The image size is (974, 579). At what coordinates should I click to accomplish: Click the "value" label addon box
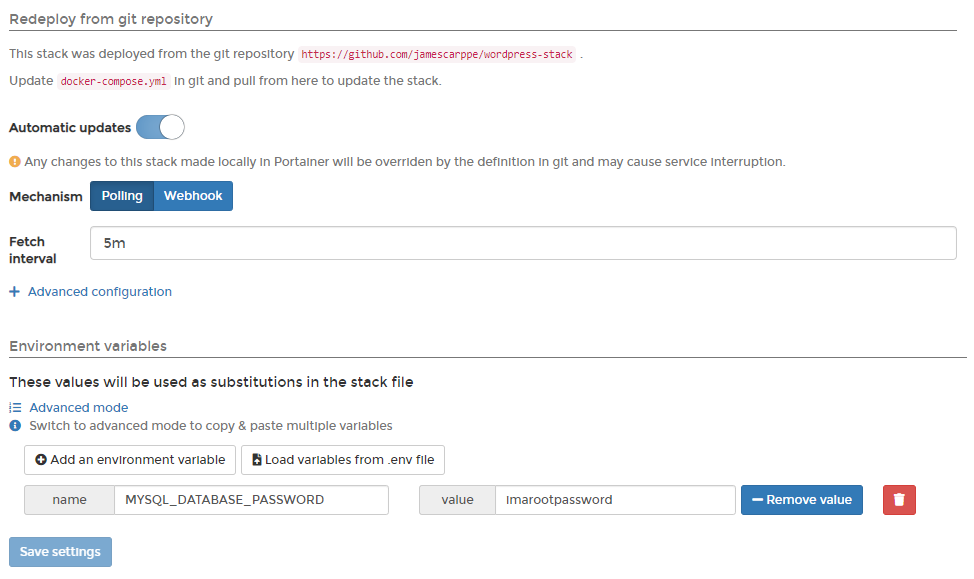pyautogui.click(x=457, y=500)
